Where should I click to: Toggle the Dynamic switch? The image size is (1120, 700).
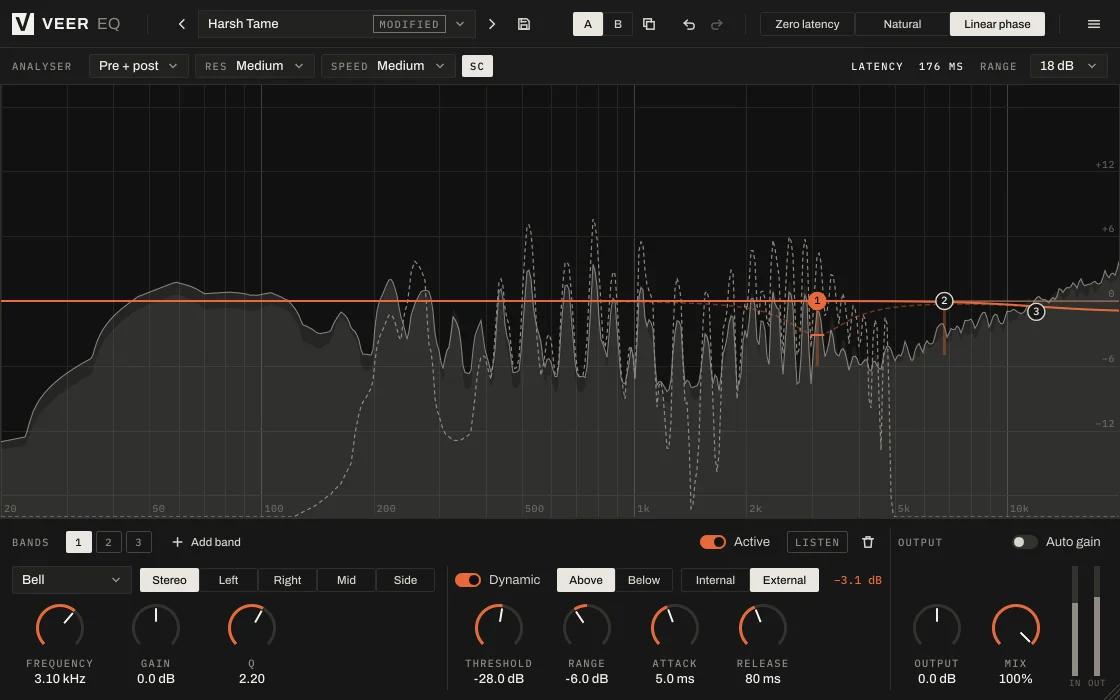point(468,580)
